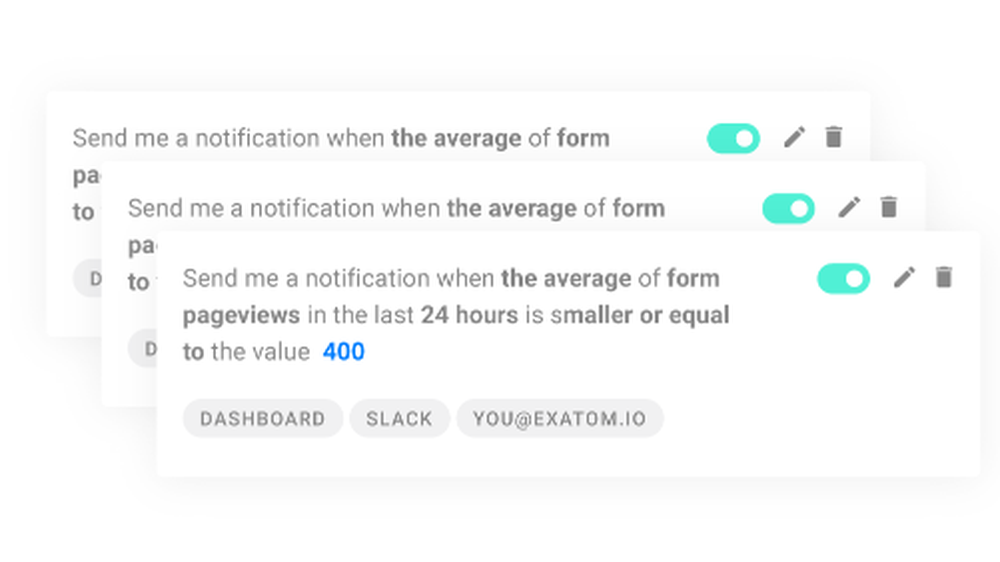Click the pencil icon on the middle card
This screenshot has height=562, width=1000.
(x=849, y=207)
